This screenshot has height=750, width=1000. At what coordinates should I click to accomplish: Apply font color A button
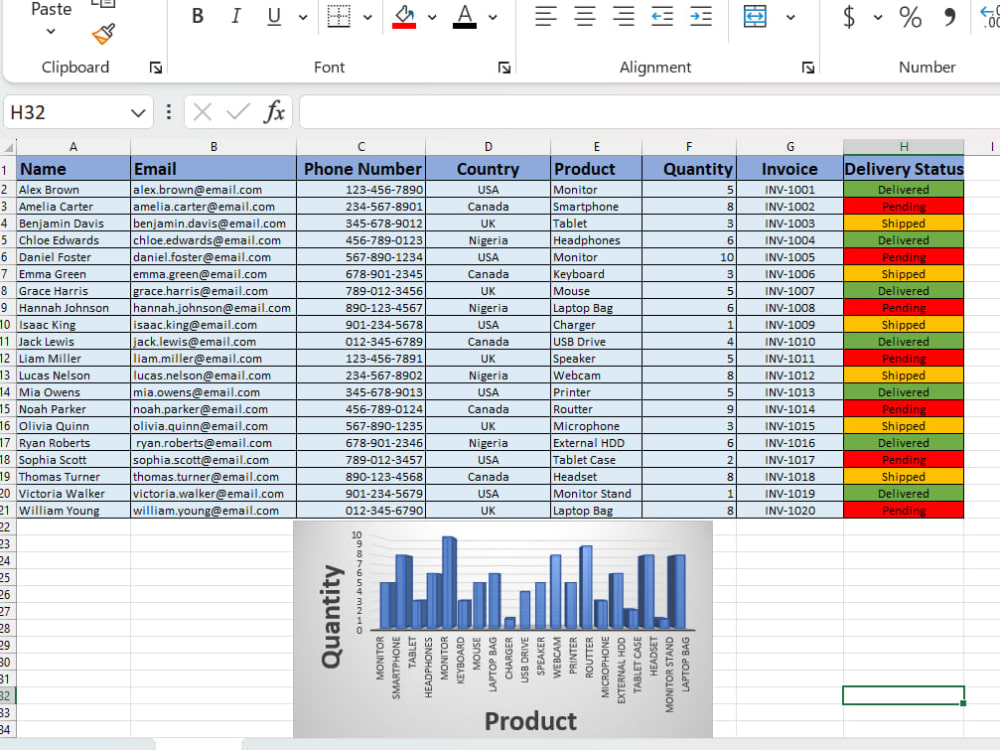click(465, 16)
